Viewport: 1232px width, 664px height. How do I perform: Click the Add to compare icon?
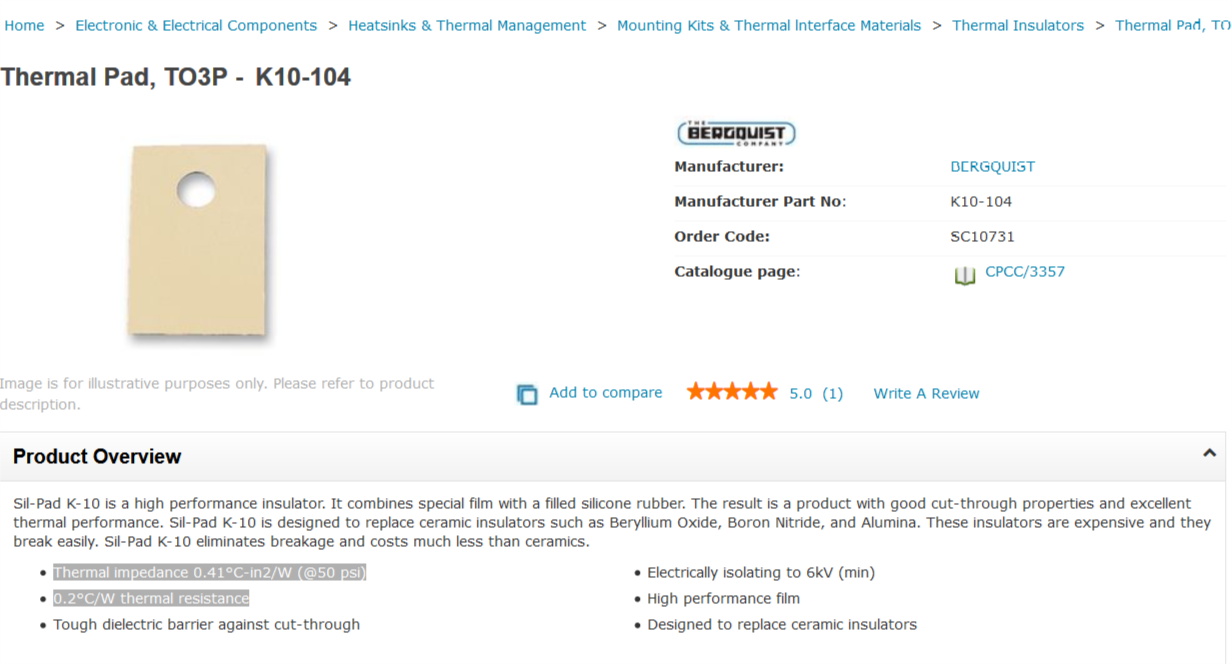tap(527, 394)
